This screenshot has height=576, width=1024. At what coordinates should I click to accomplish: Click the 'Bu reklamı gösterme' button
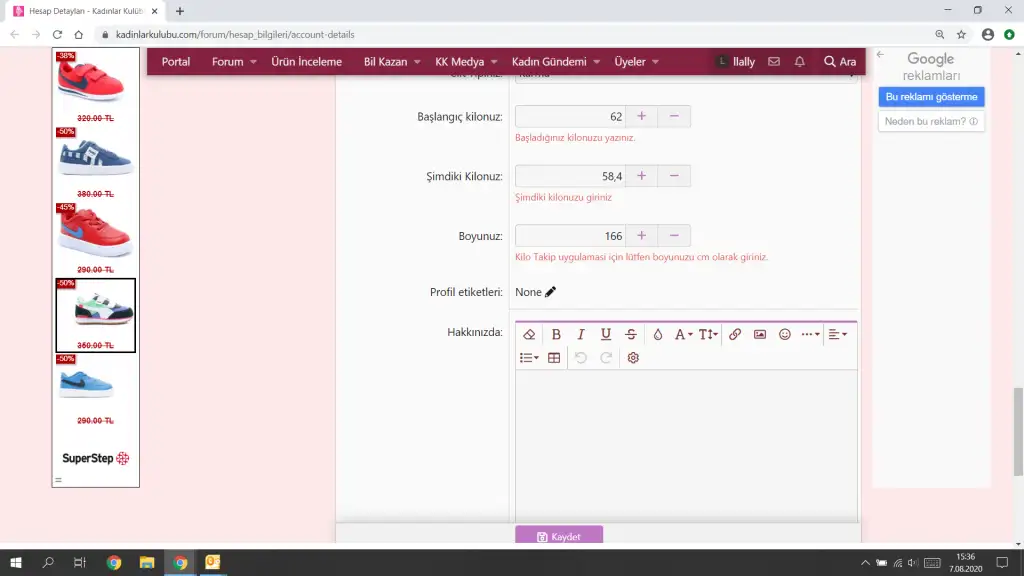pyautogui.click(x=930, y=97)
